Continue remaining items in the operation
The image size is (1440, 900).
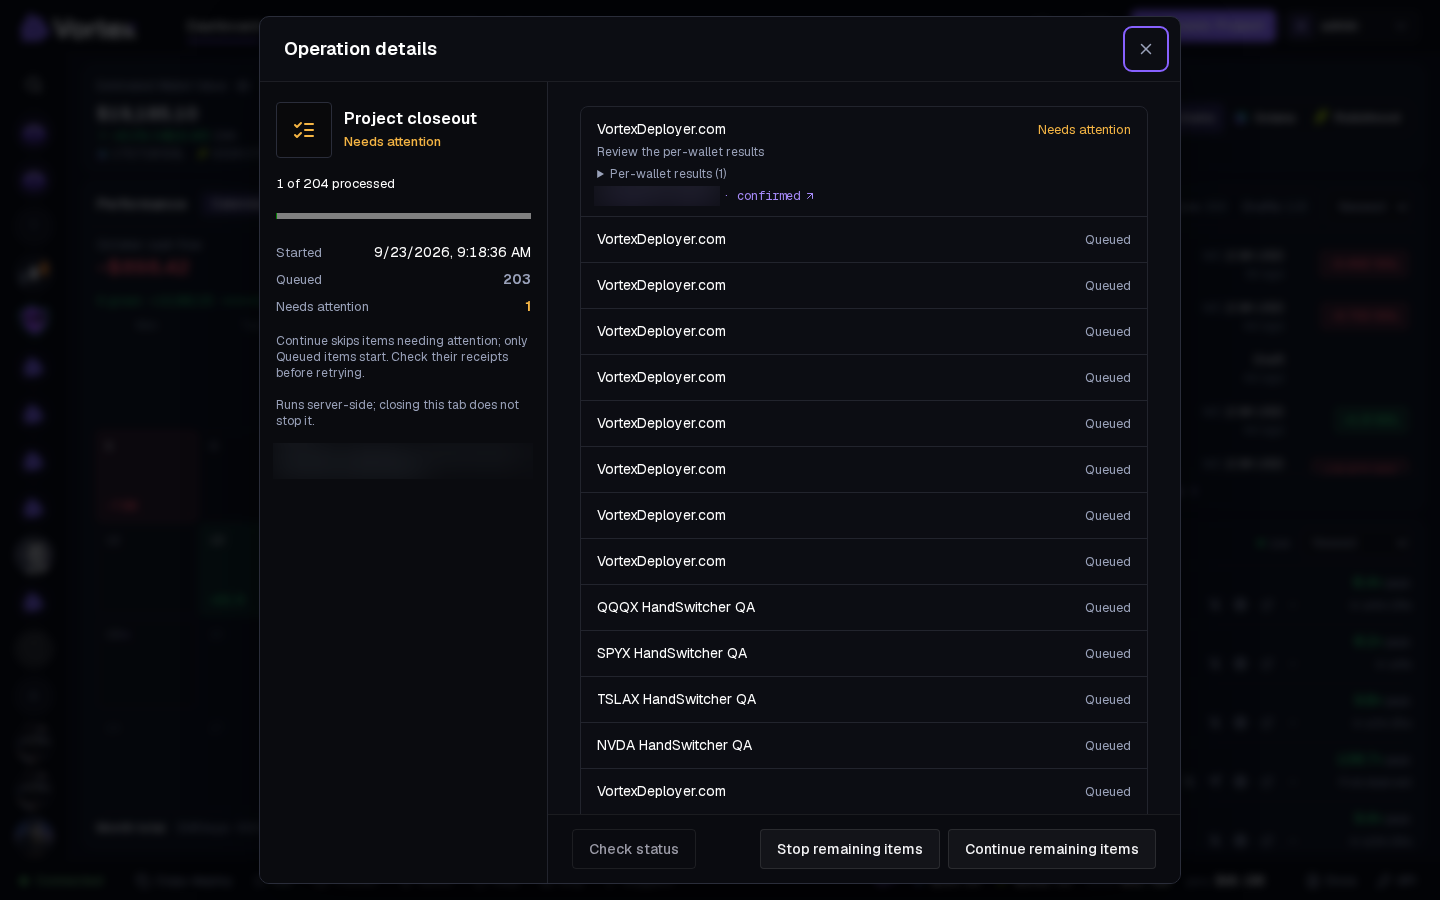pos(1052,849)
